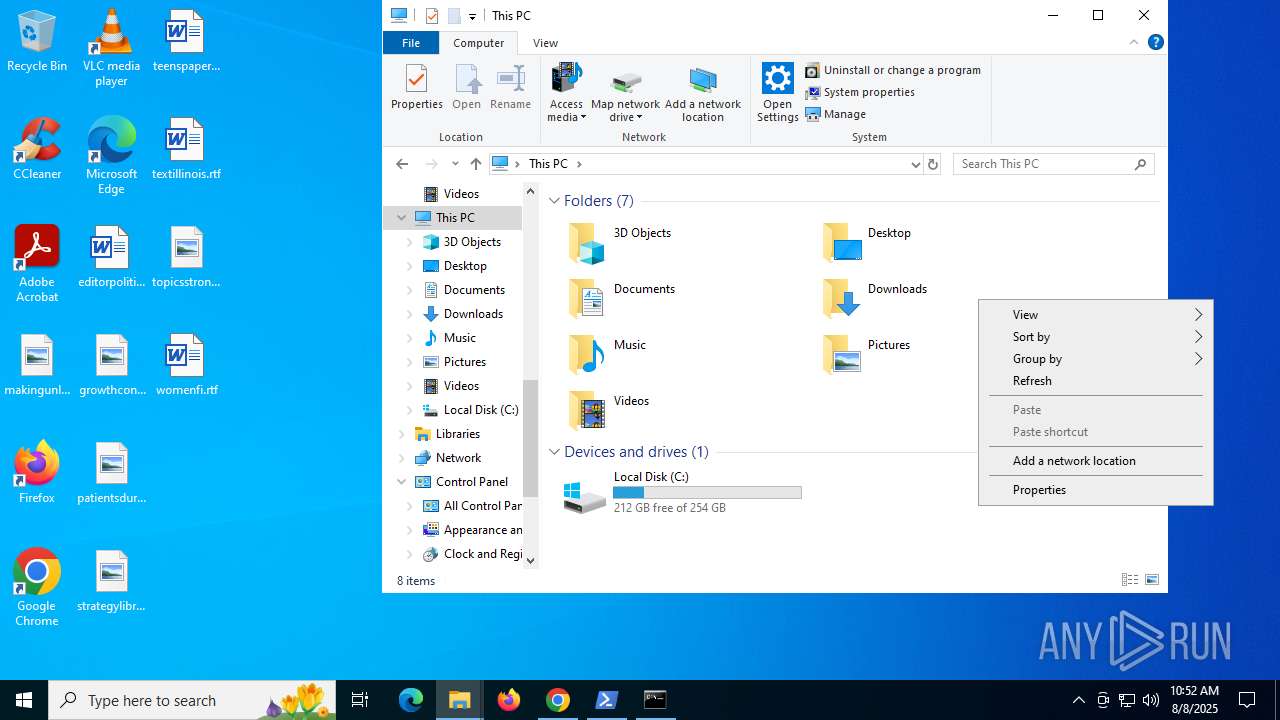Click the Refresh button beside address bar
The image size is (1280, 720).
pyautogui.click(x=933, y=164)
